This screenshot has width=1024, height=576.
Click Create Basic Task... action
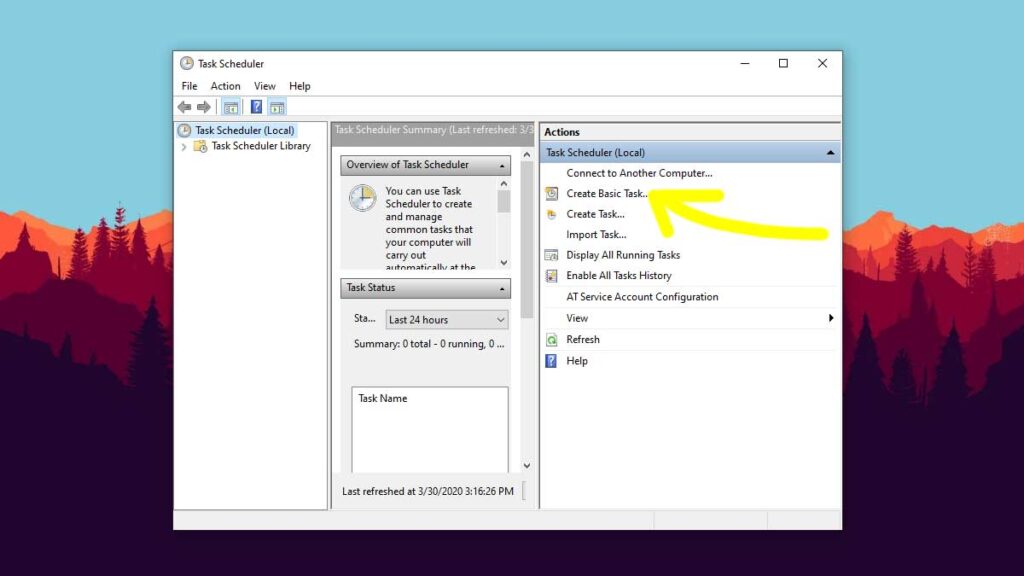tap(607, 193)
